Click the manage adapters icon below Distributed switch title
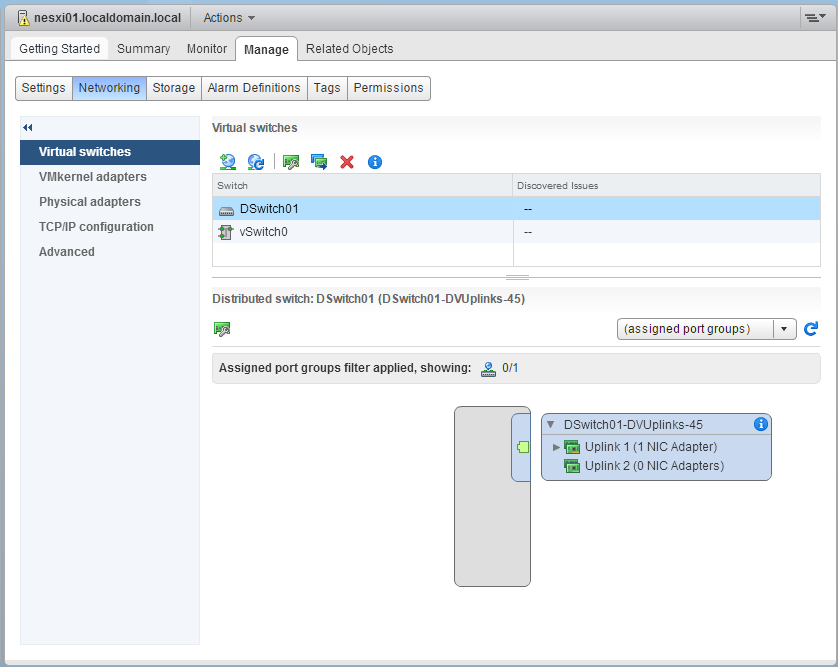The width and height of the screenshot is (838, 667). click(222, 329)
